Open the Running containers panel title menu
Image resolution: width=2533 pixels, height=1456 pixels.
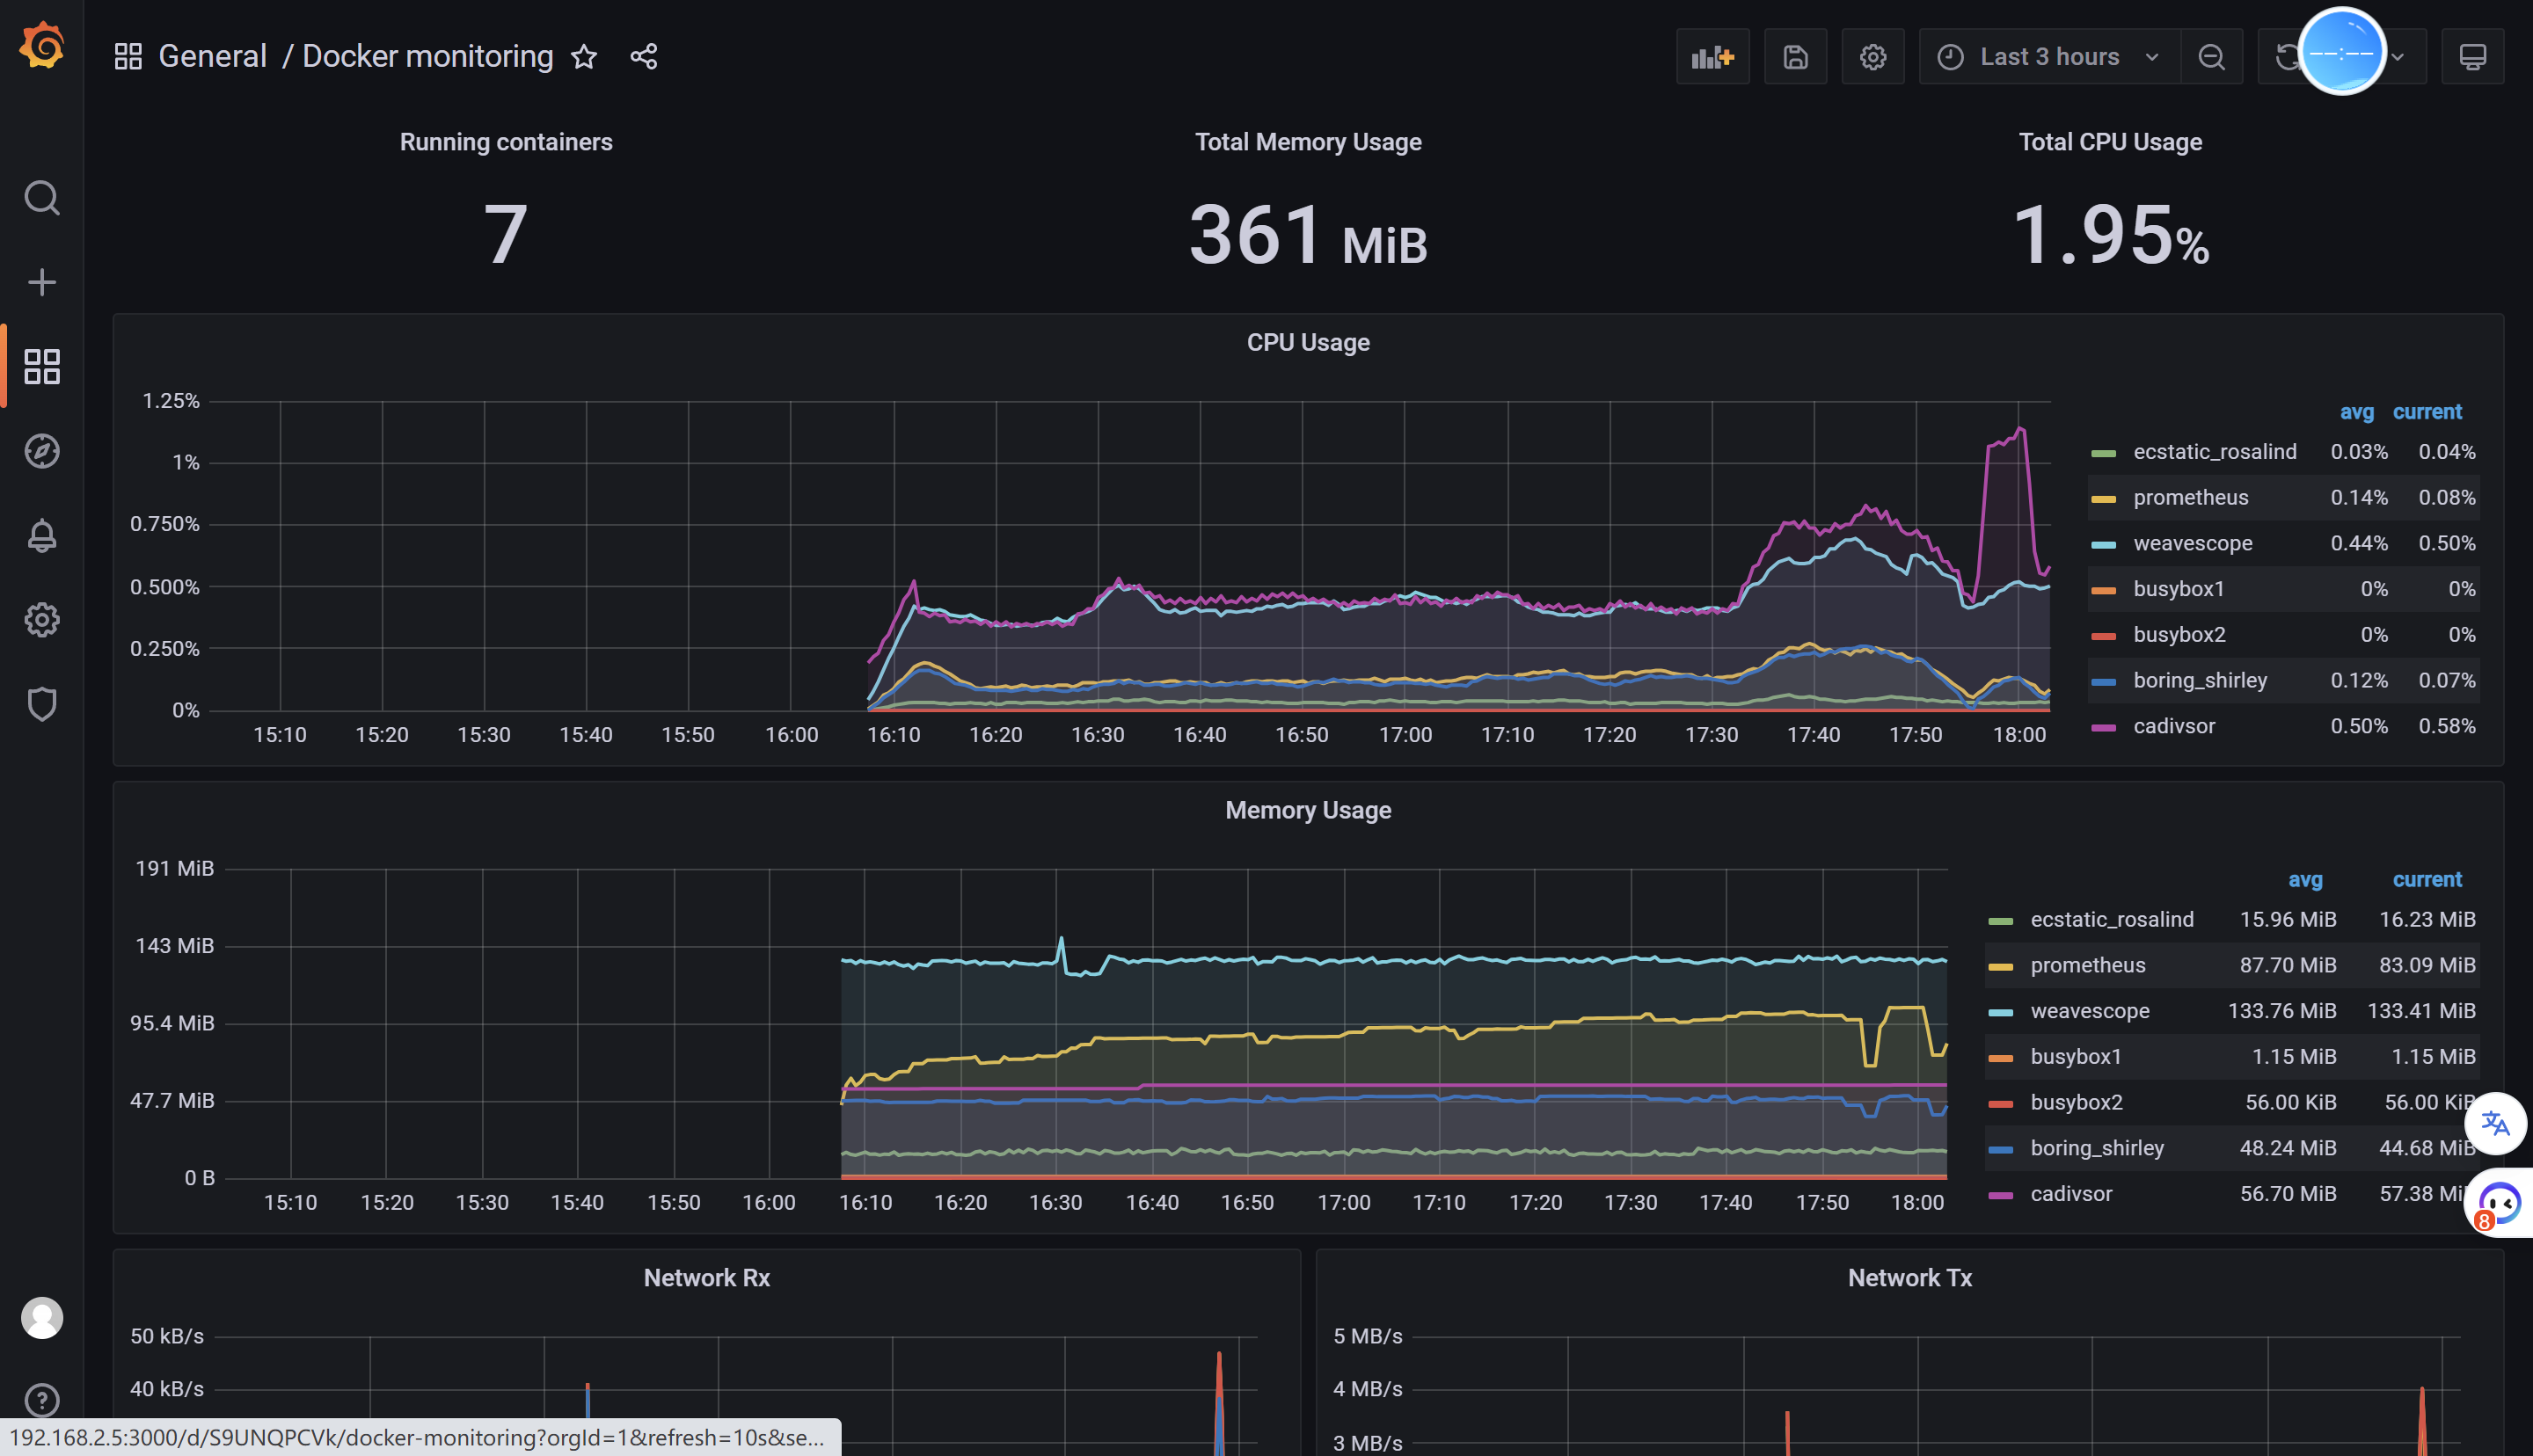(506, 142)
